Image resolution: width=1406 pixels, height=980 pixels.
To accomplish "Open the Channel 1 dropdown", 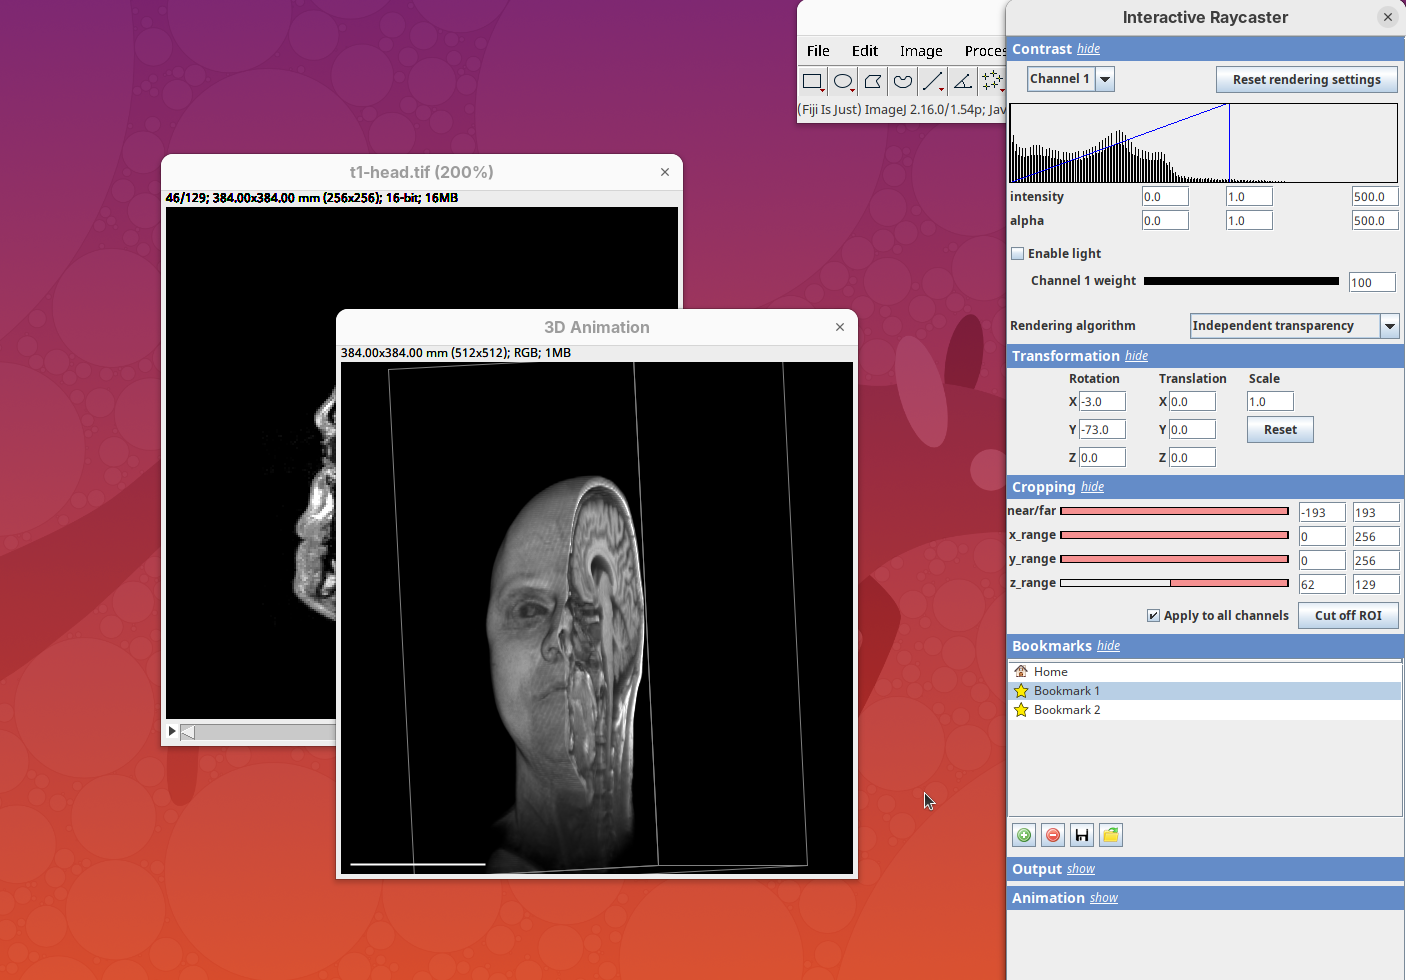I will tap(1105, 79).
